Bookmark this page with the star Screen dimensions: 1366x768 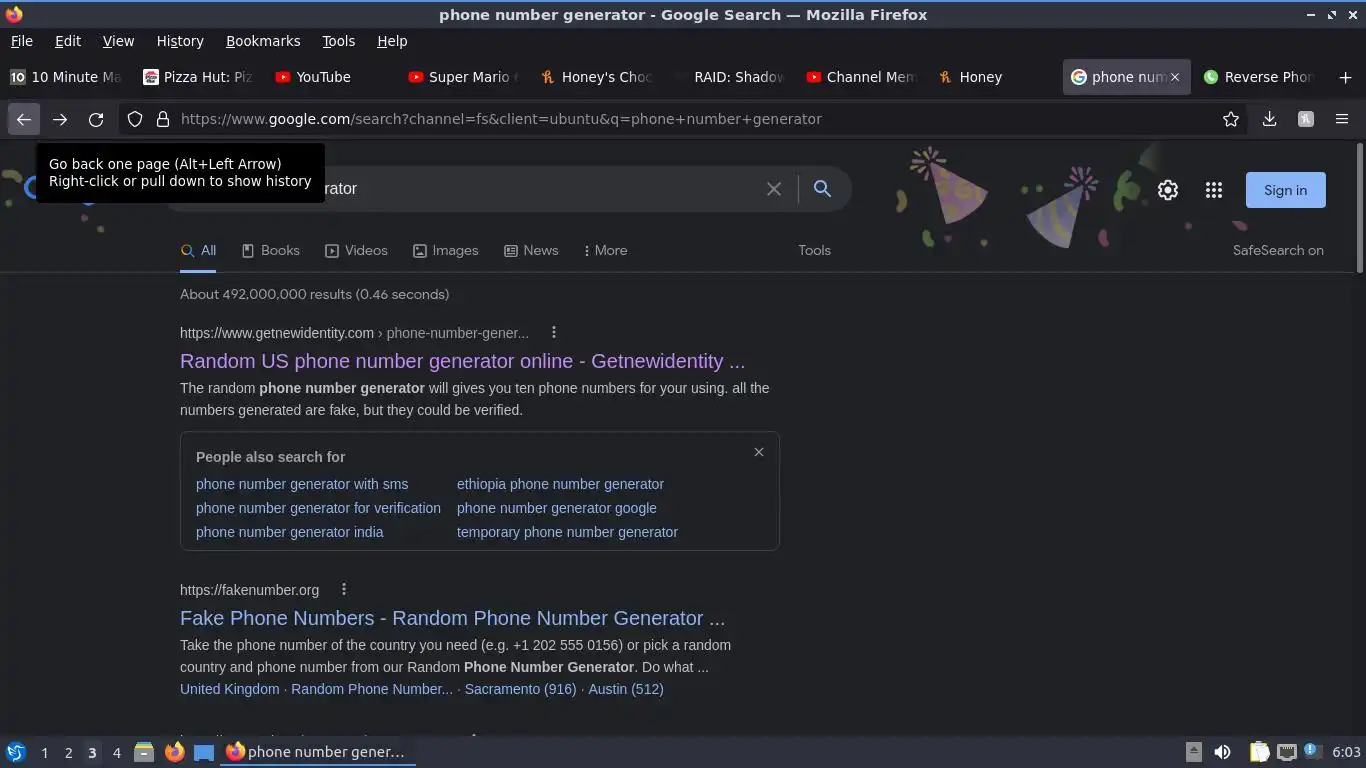(x=1231, y=119)
